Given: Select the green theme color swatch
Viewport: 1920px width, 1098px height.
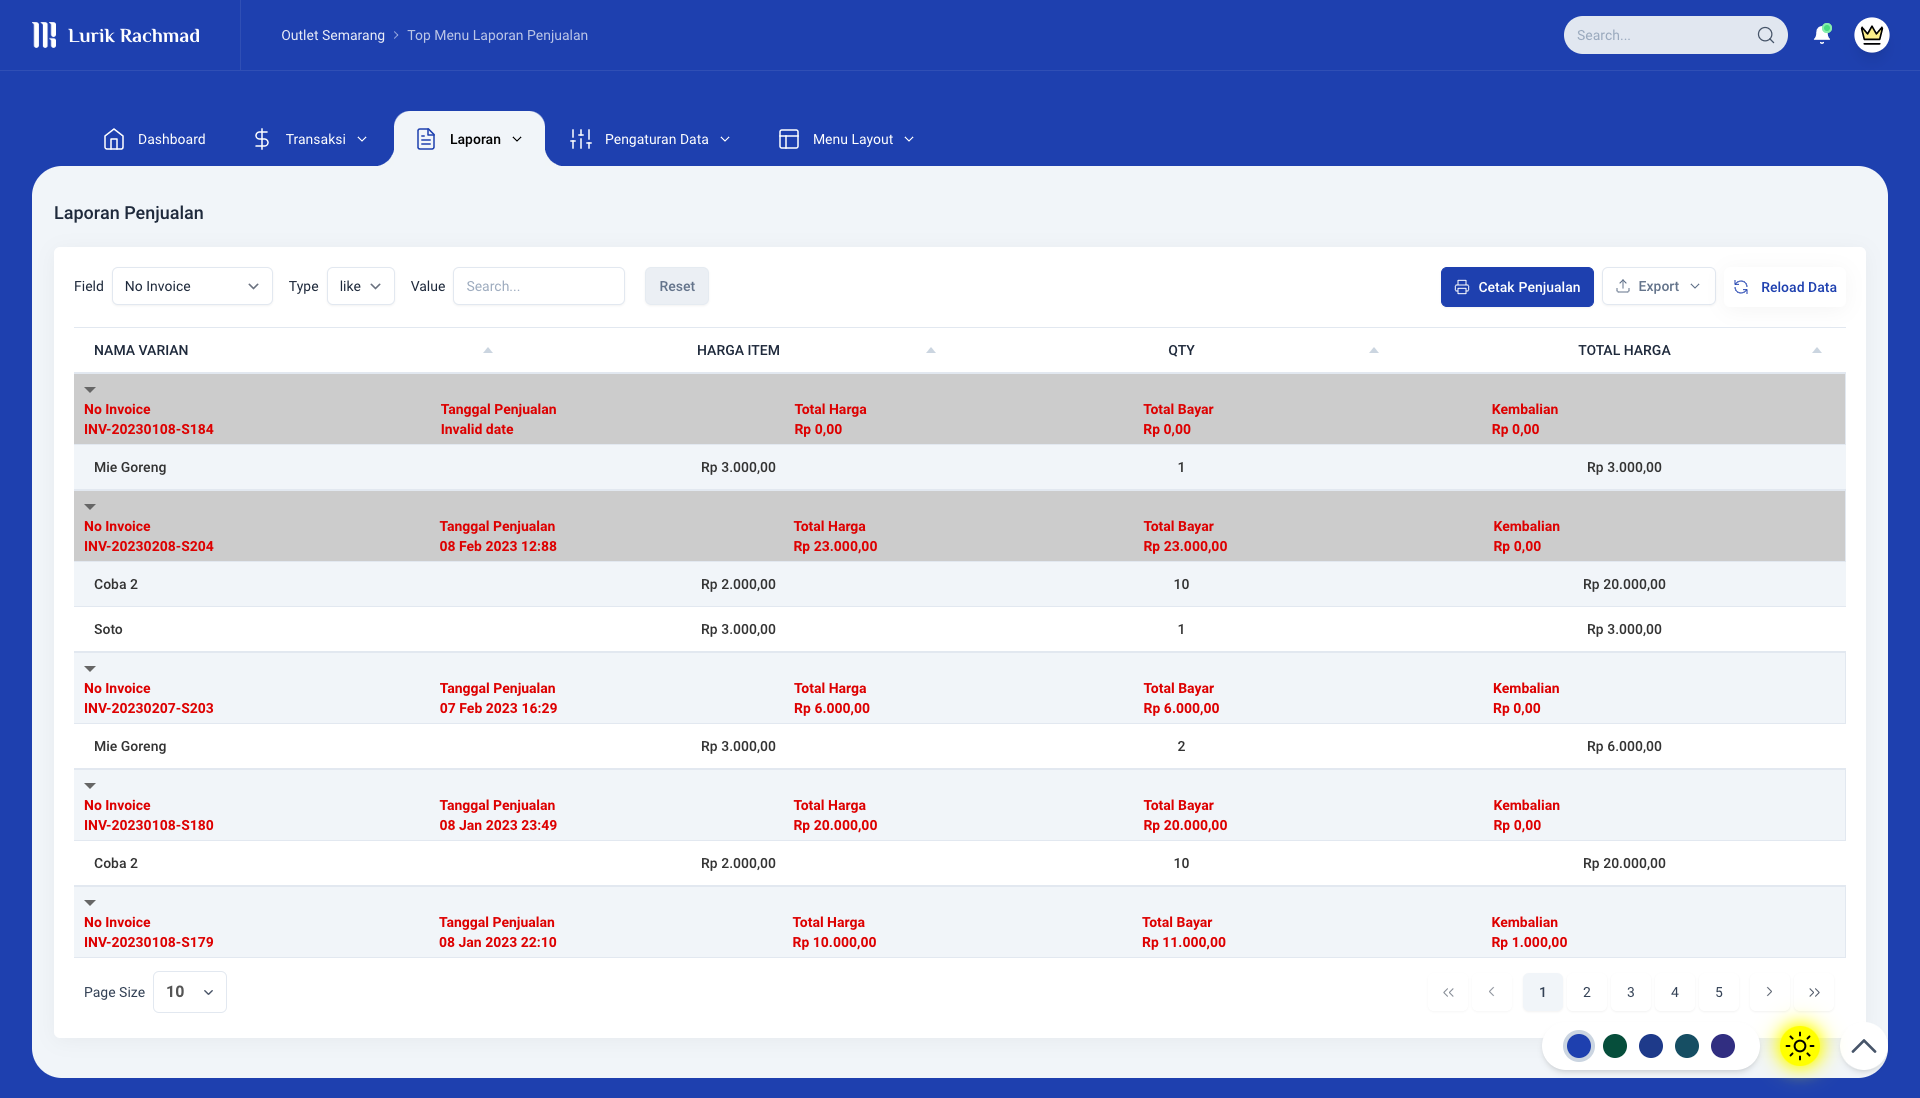Looking at the screenshot, I should pos(1614,1046).
